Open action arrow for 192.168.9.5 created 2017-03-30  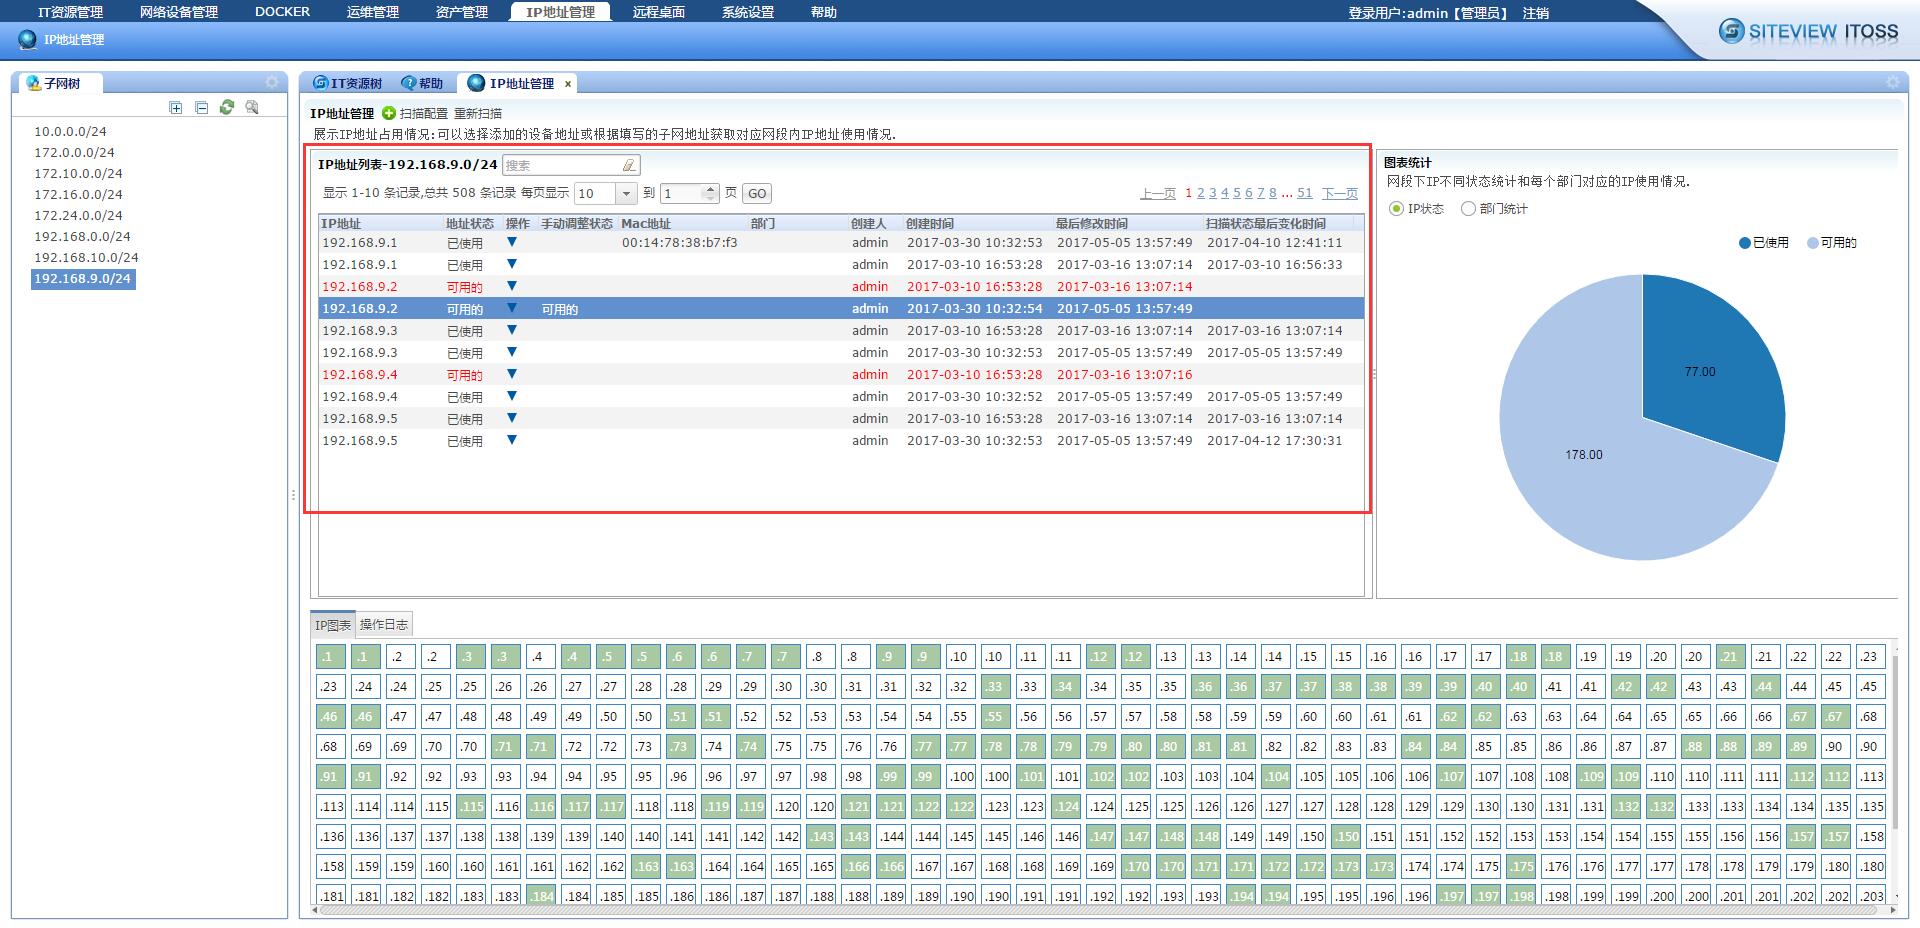512,440
